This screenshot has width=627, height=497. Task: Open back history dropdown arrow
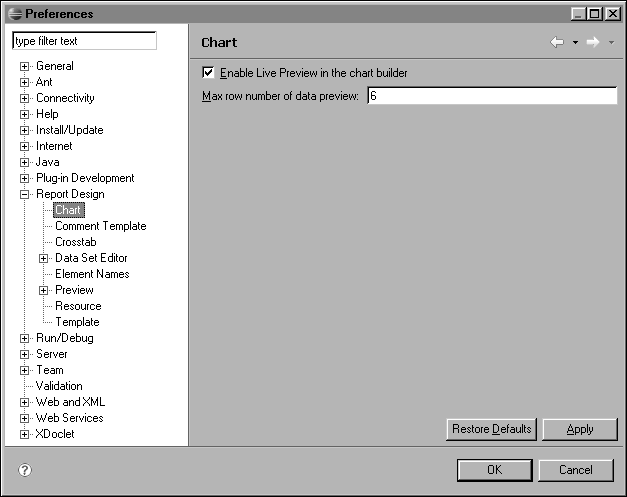point(575,43)
